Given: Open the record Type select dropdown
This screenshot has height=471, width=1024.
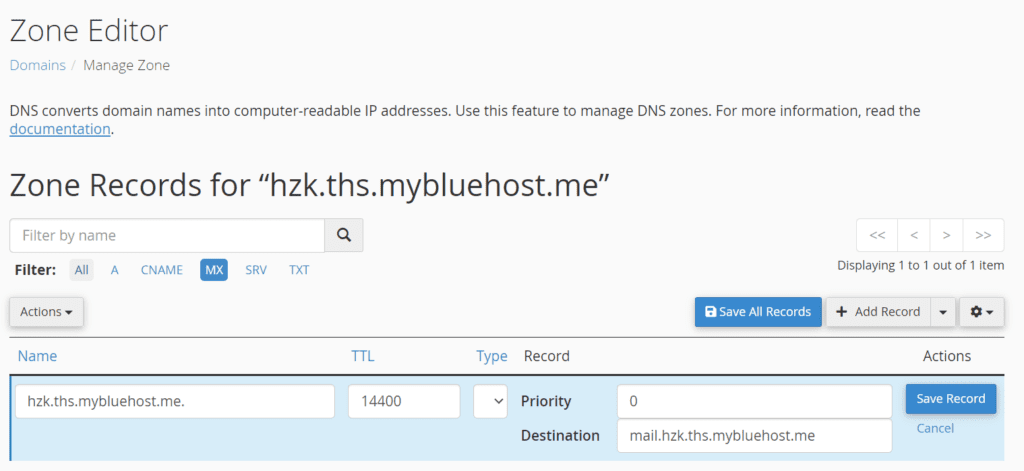Looking at the screenshot, I should [x=490, y=401].
